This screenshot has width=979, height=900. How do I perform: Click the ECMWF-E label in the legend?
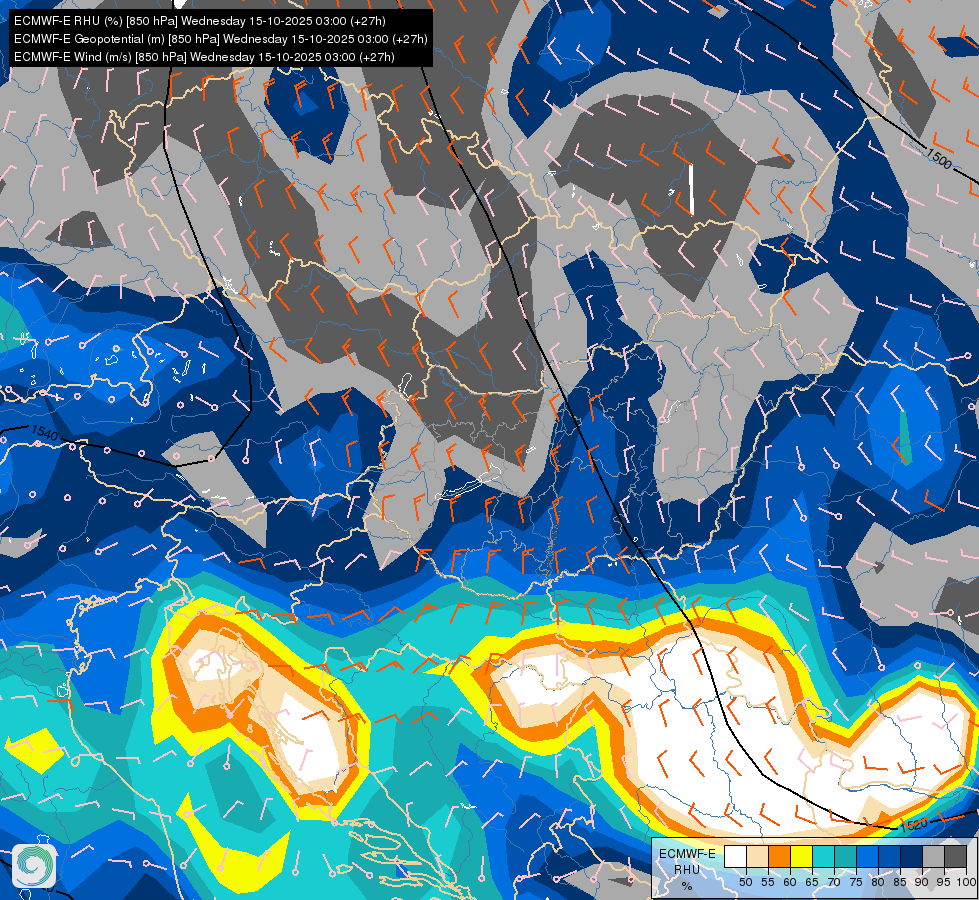click(687, 854)
